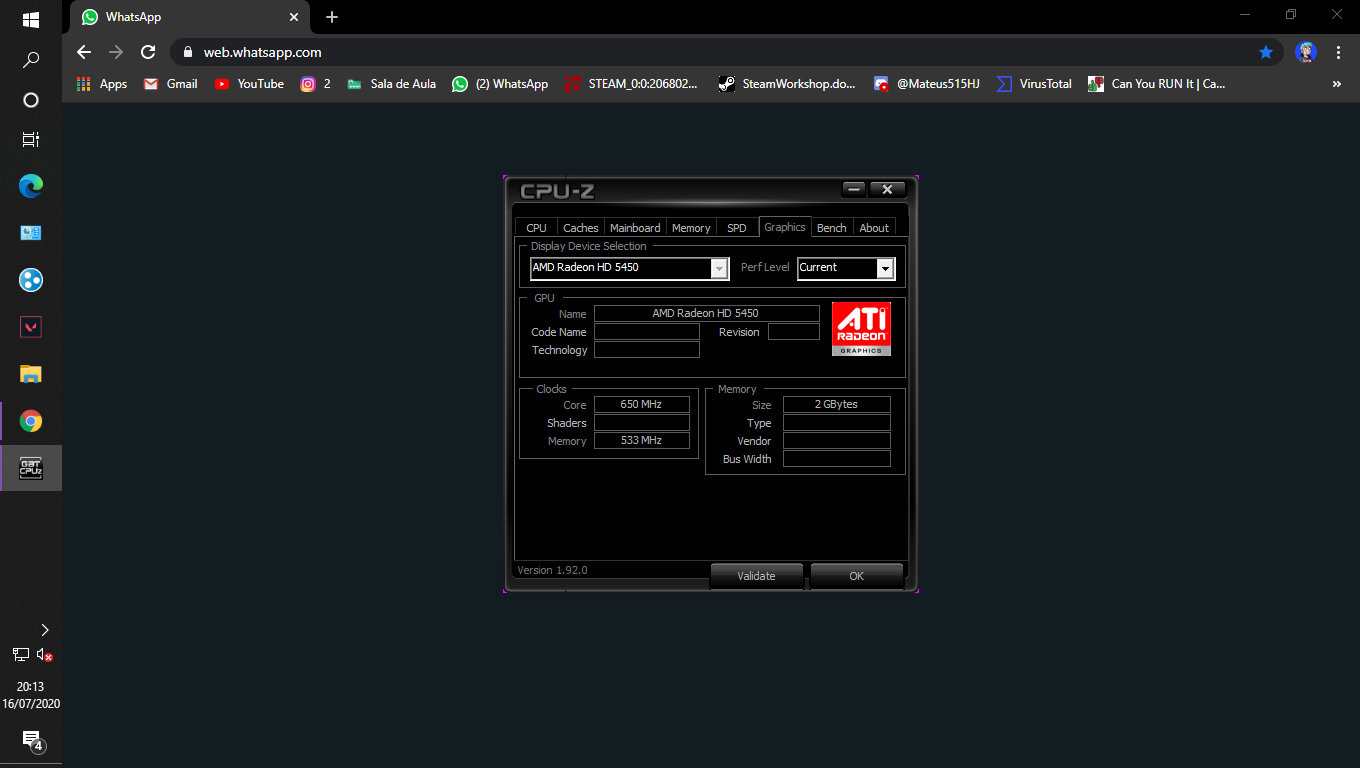This screenshot has width=1360, height=768.
Task: Open the Valorant taskbar icon
Action: click(30, 327)
